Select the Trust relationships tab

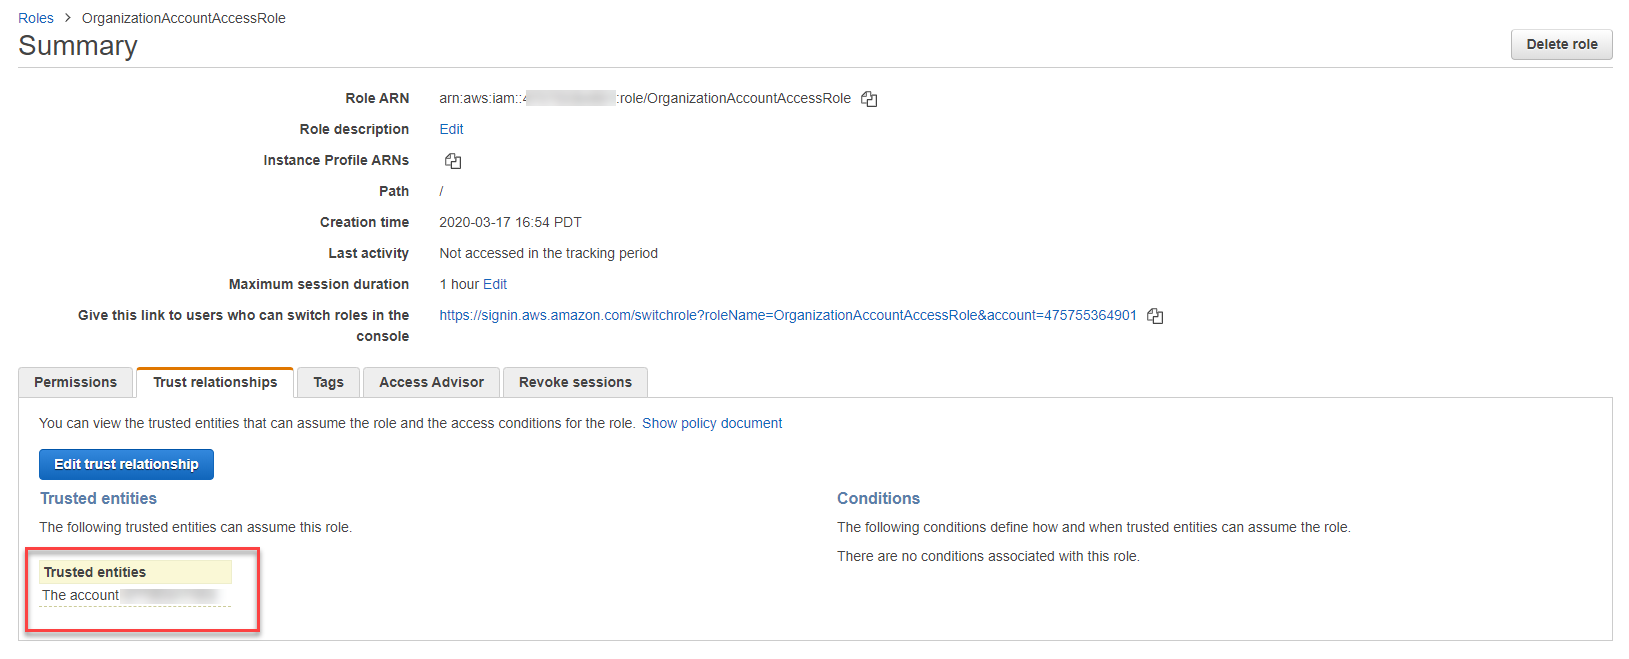click(215, 382)
